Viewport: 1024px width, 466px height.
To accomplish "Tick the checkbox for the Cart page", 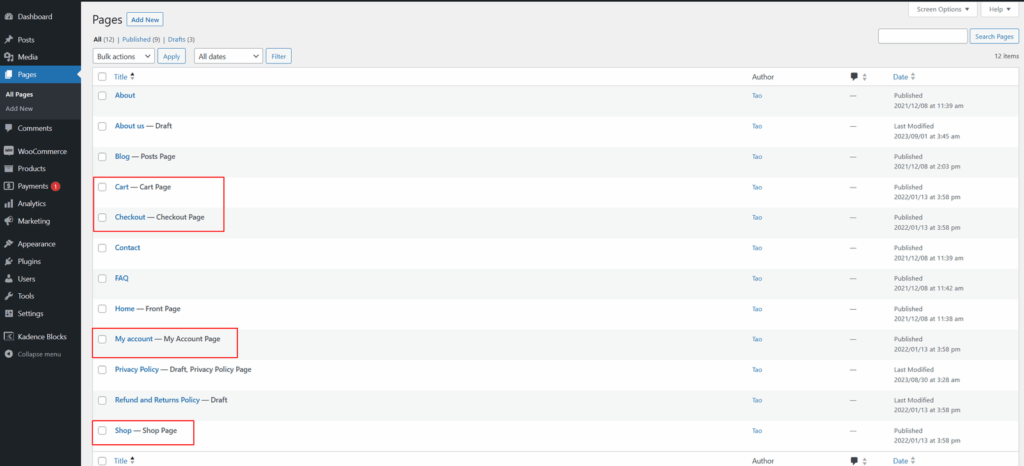I will pyautogui.click(x=102, y=187).
